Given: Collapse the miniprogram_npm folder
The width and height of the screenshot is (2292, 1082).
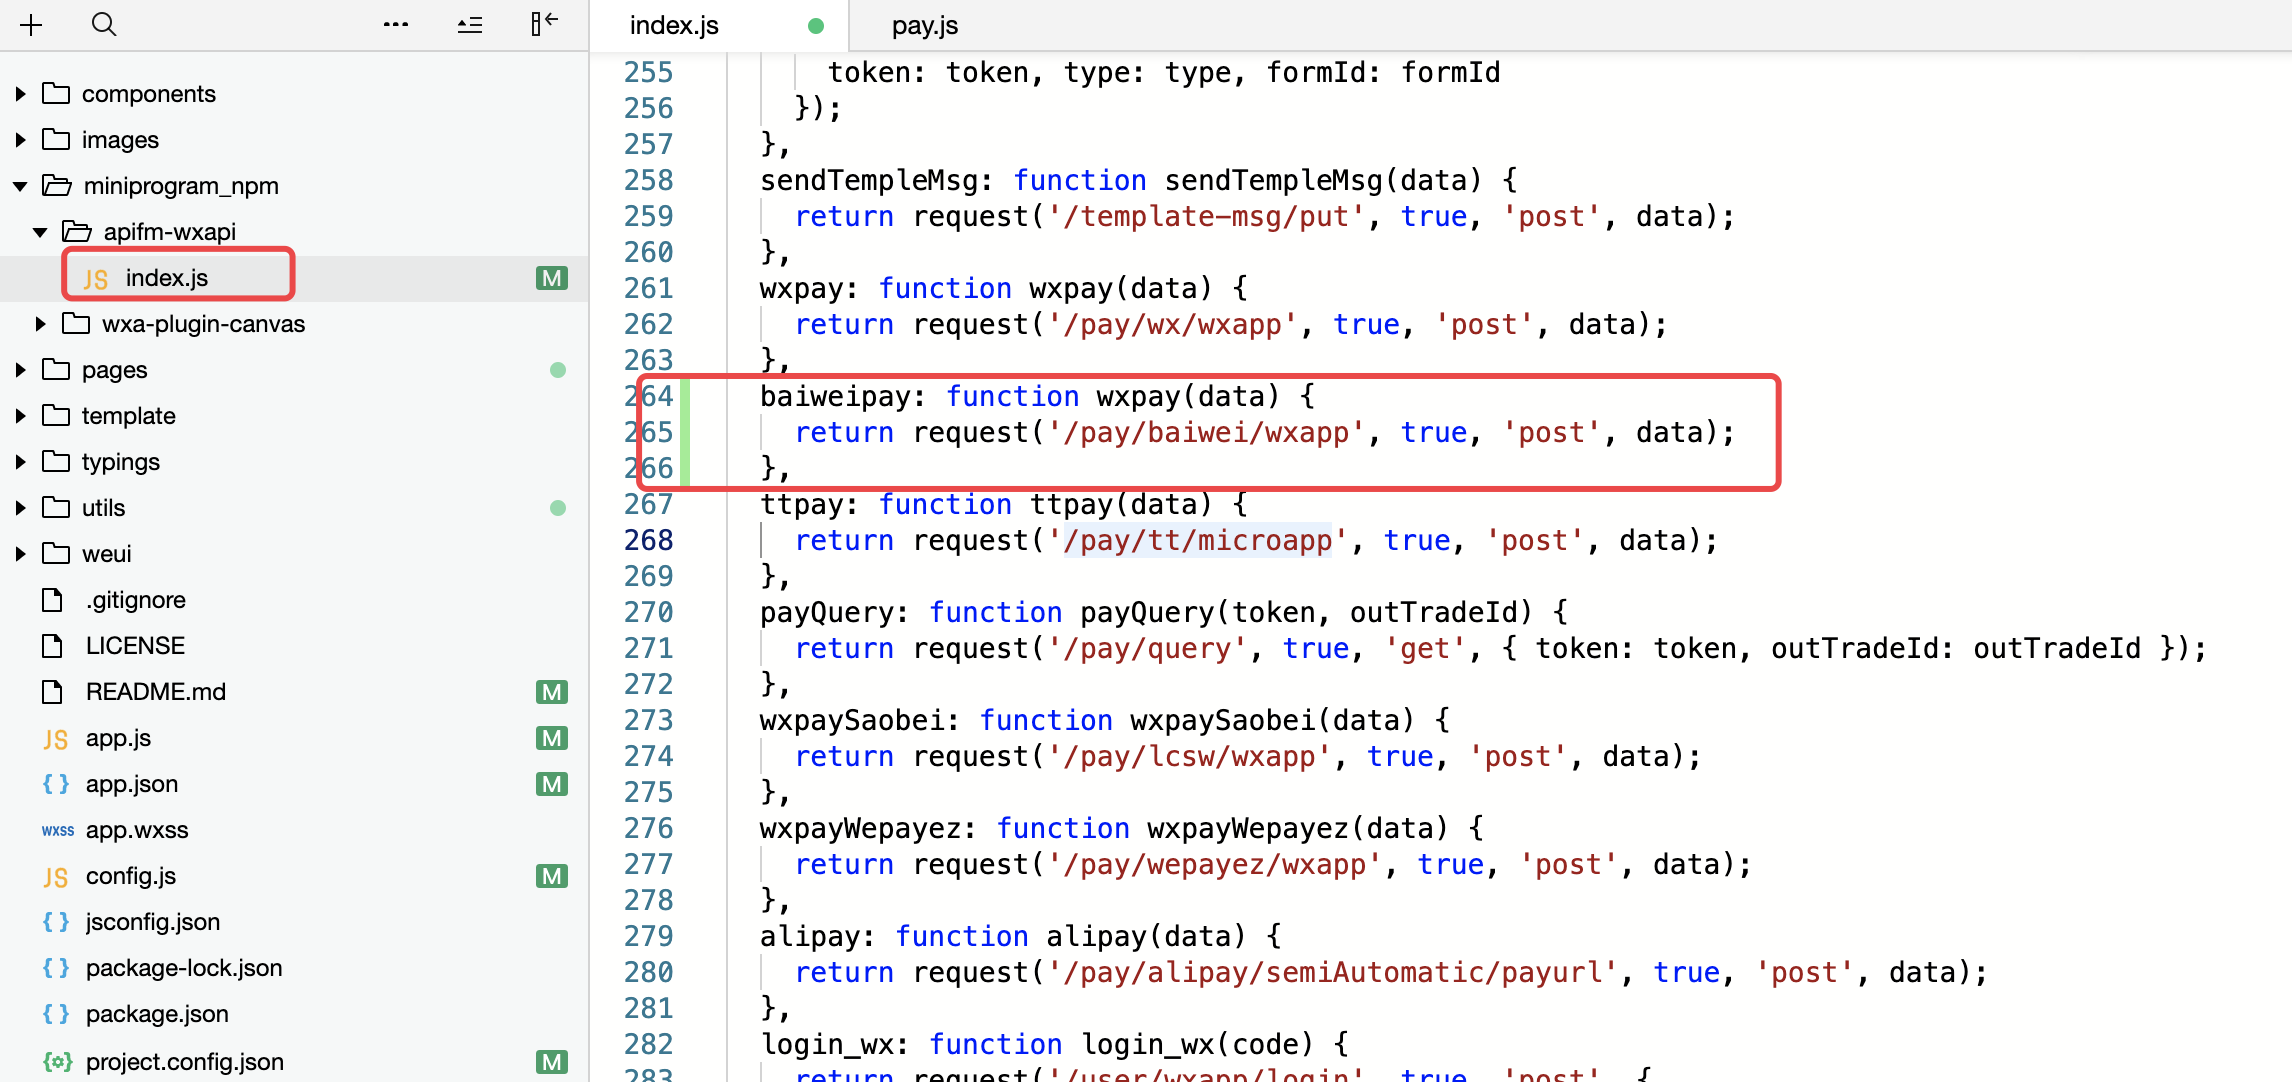Looking at the screenshot, I should 20,186.
